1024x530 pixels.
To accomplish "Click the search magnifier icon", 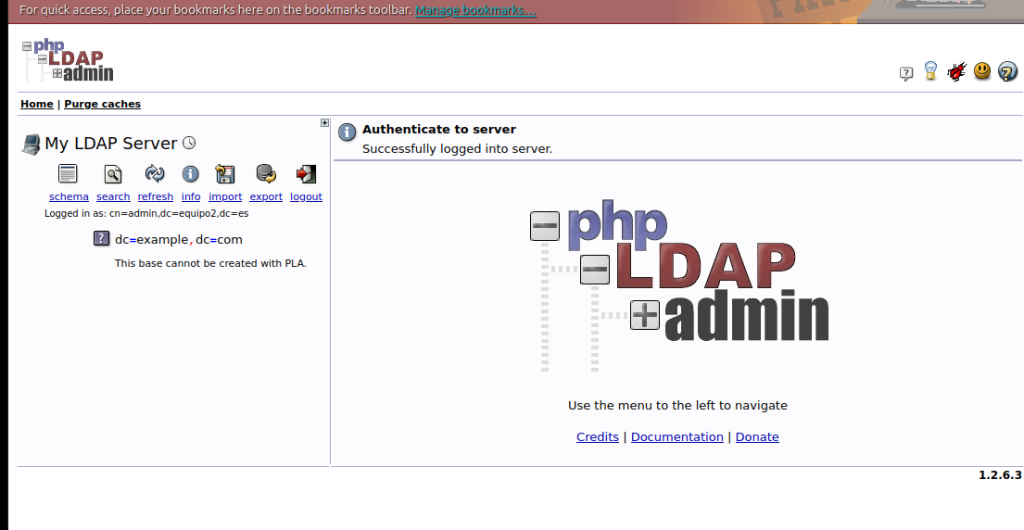I will (113, 174).
